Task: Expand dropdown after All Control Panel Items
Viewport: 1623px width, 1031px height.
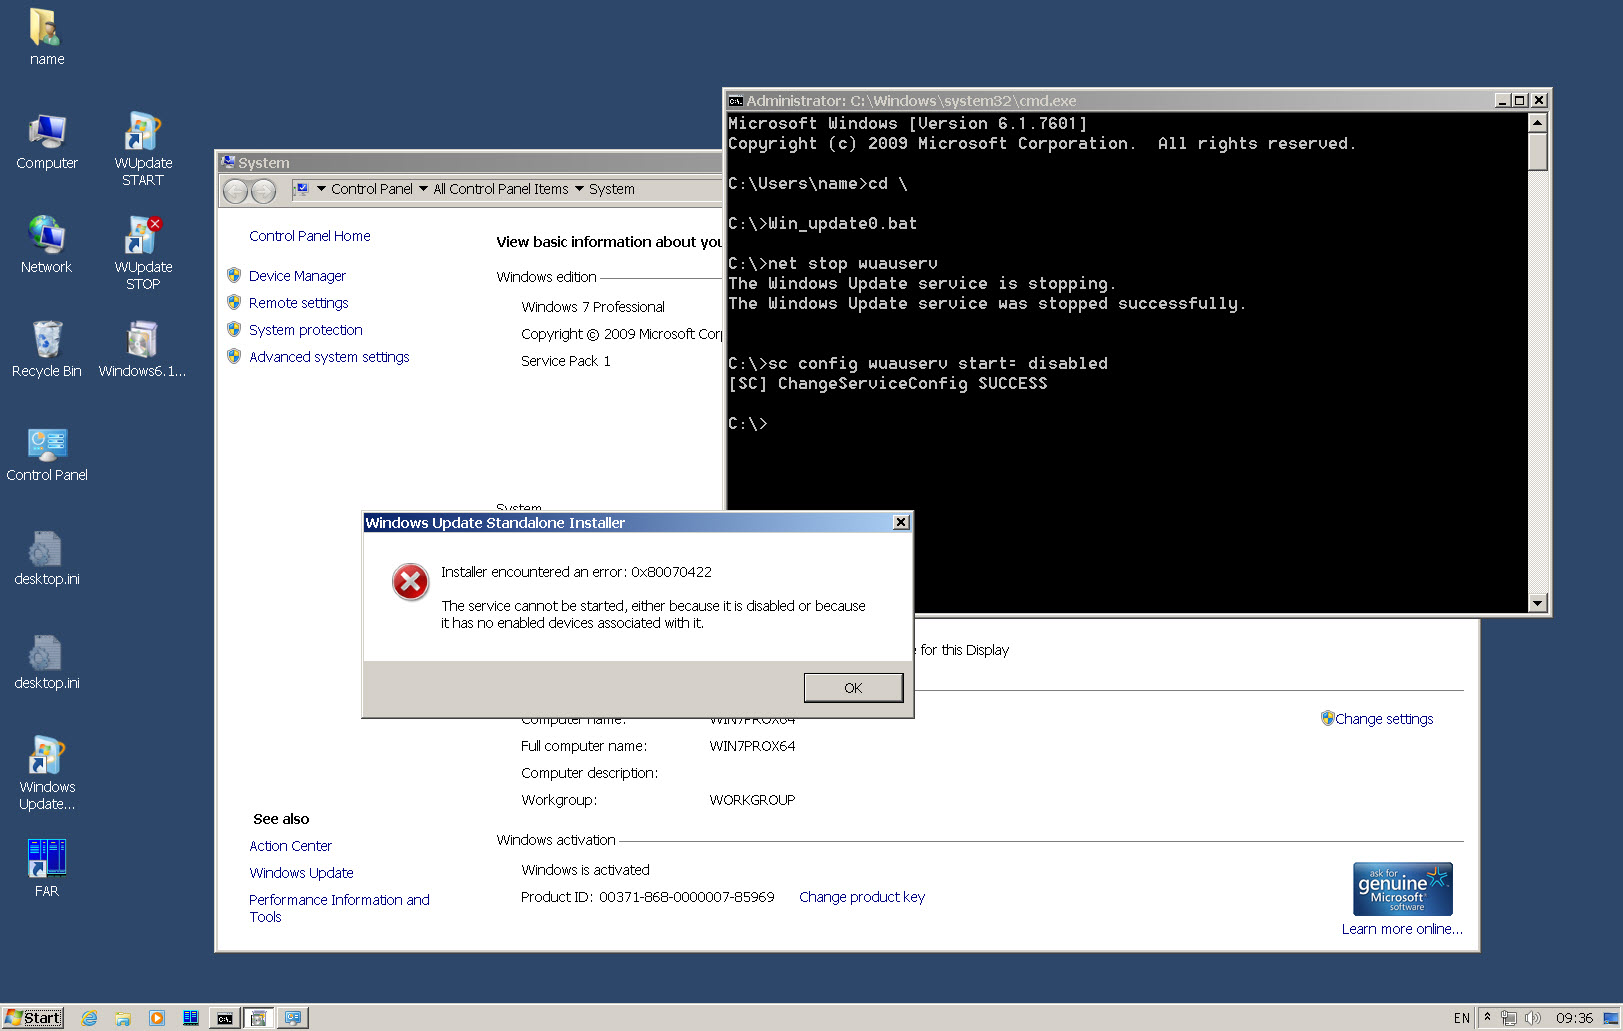Action: coord(579,188)
